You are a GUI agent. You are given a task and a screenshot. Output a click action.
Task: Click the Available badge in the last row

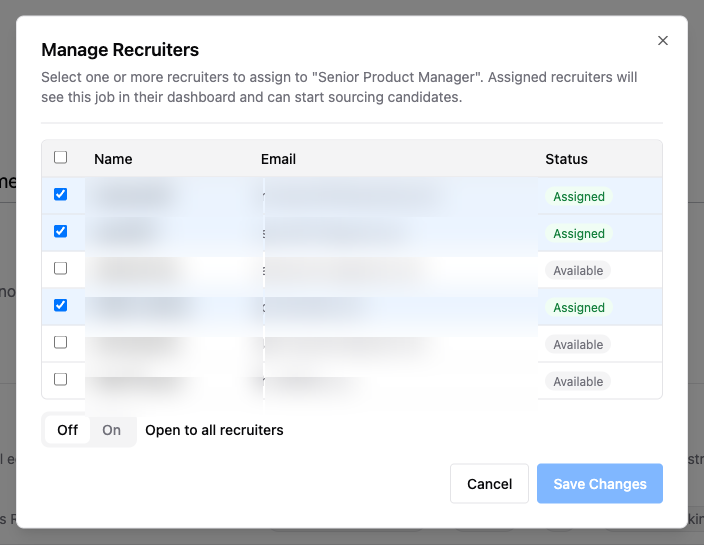tap(578, 382)
